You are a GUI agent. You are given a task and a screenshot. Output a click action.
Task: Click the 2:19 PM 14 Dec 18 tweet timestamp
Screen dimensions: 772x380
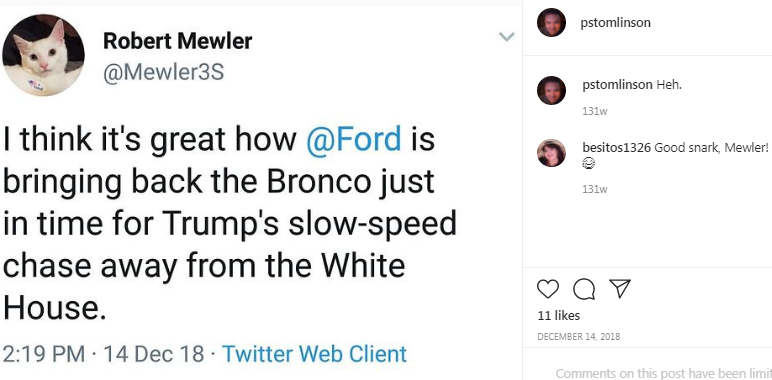103,354
